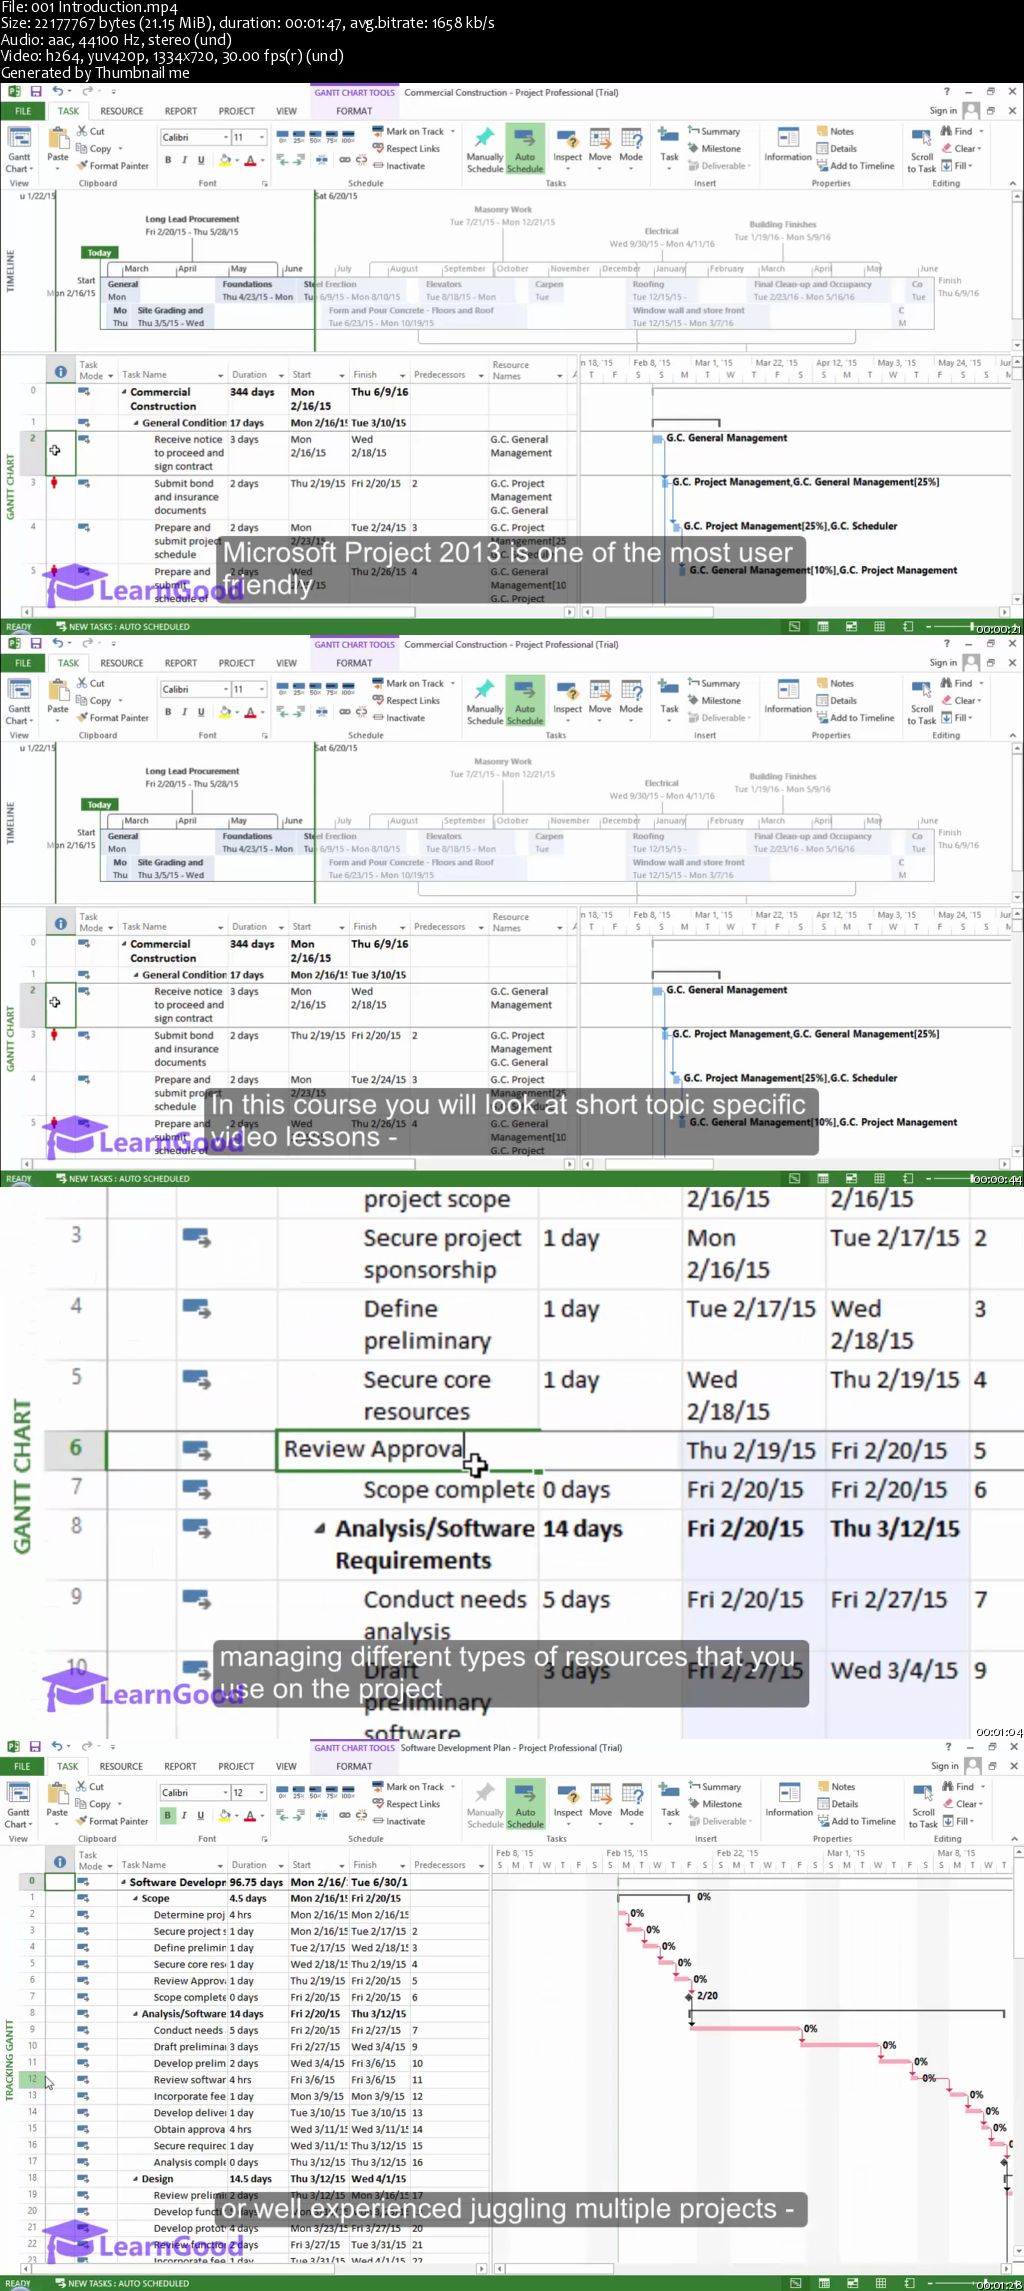Click Undo arrow in Software Development Plan title bar

coord(57,1746)
